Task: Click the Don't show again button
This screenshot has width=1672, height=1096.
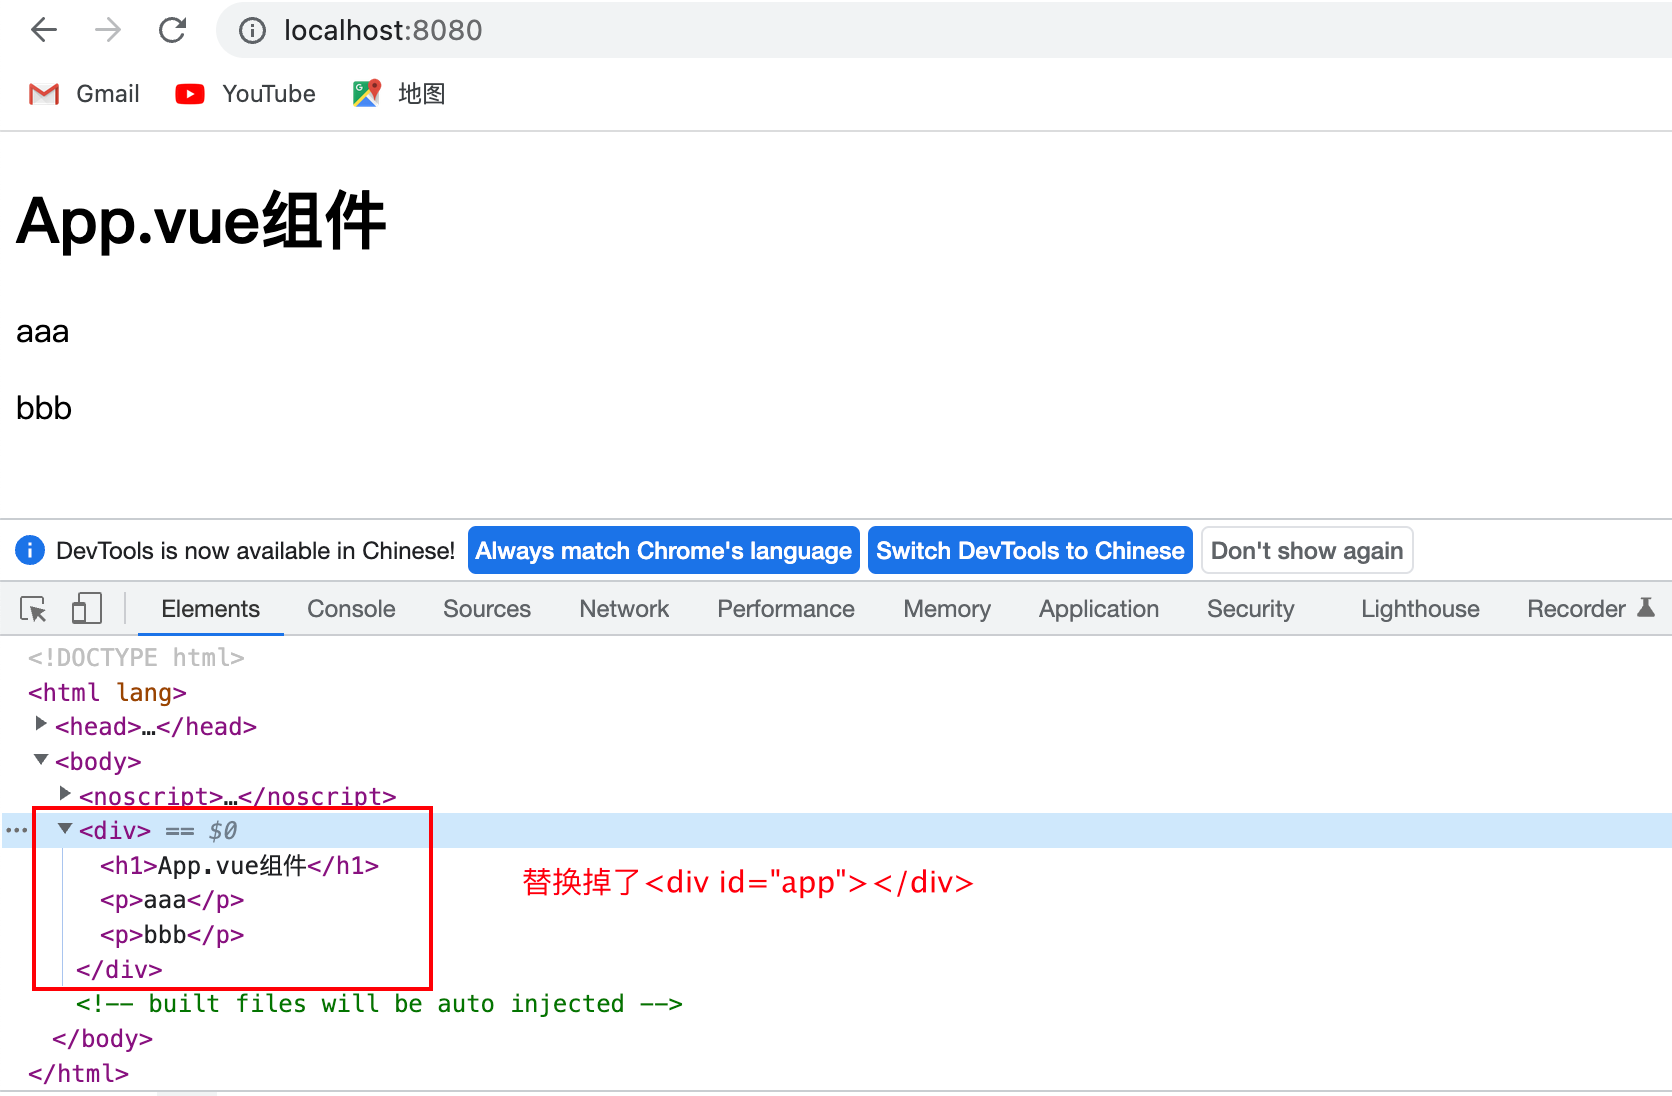Action: tap(1306, 550)
